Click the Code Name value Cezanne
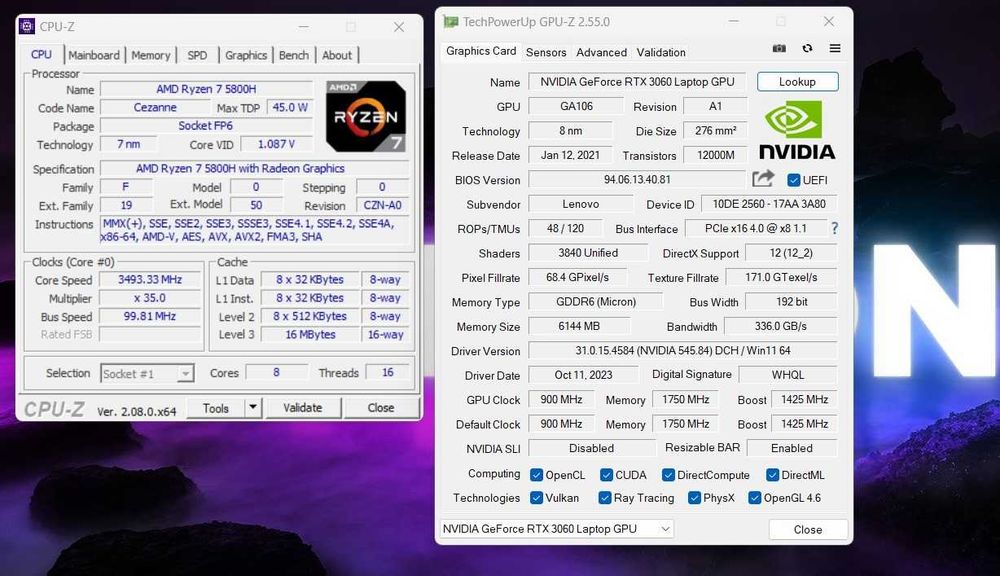Screen dimensions: 1000x576 (x=155, y=107)
